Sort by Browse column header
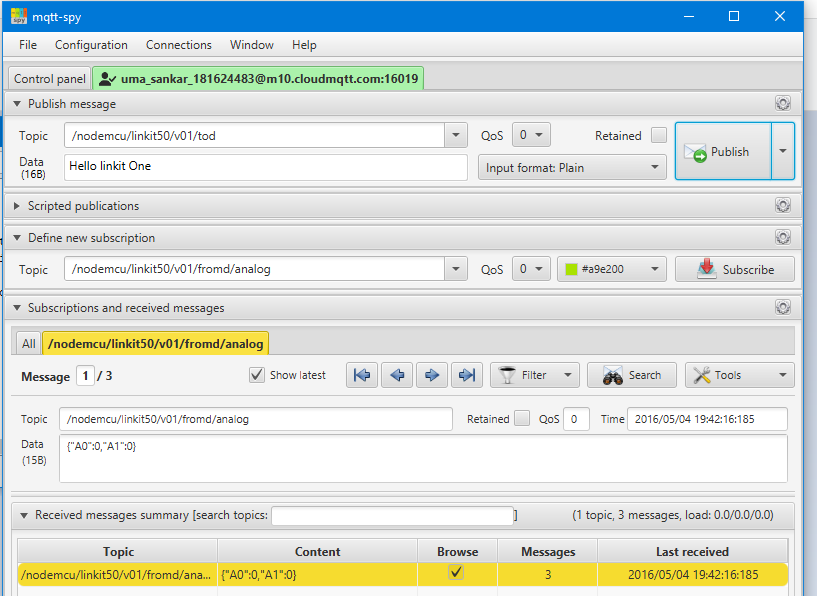 click(457, 551)
